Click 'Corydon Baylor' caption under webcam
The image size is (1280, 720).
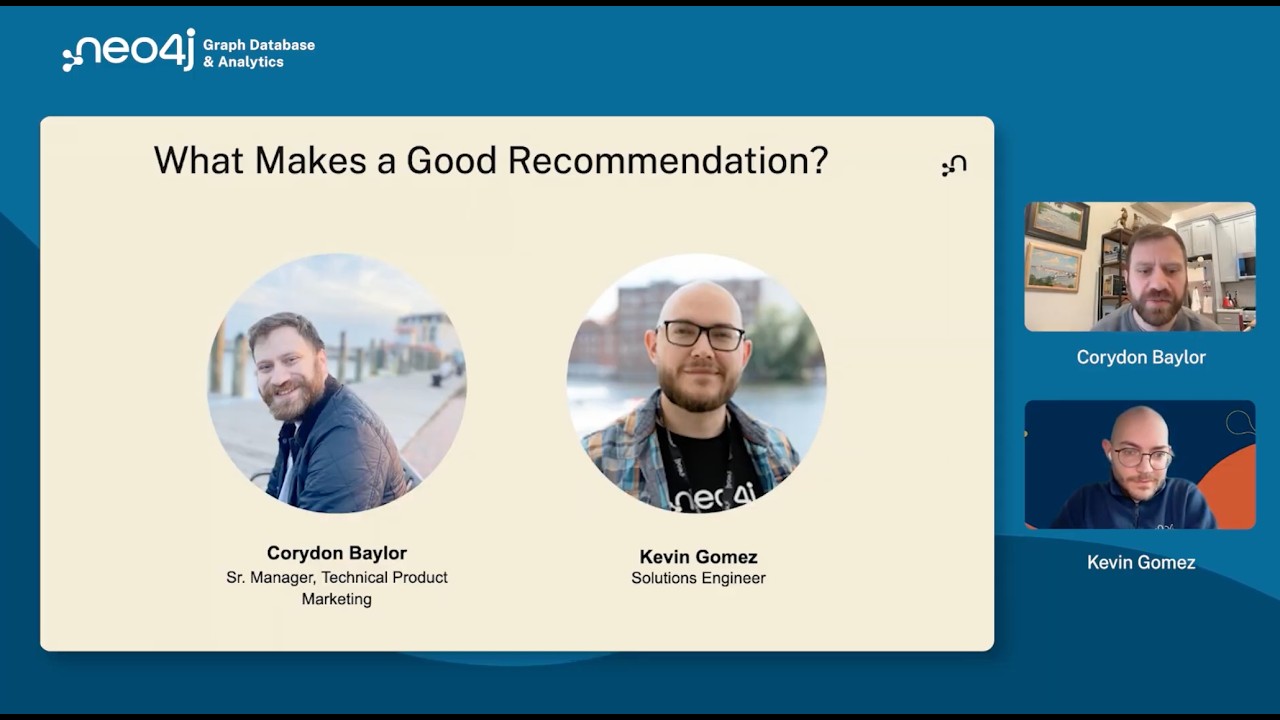[x=1141, y=357]
